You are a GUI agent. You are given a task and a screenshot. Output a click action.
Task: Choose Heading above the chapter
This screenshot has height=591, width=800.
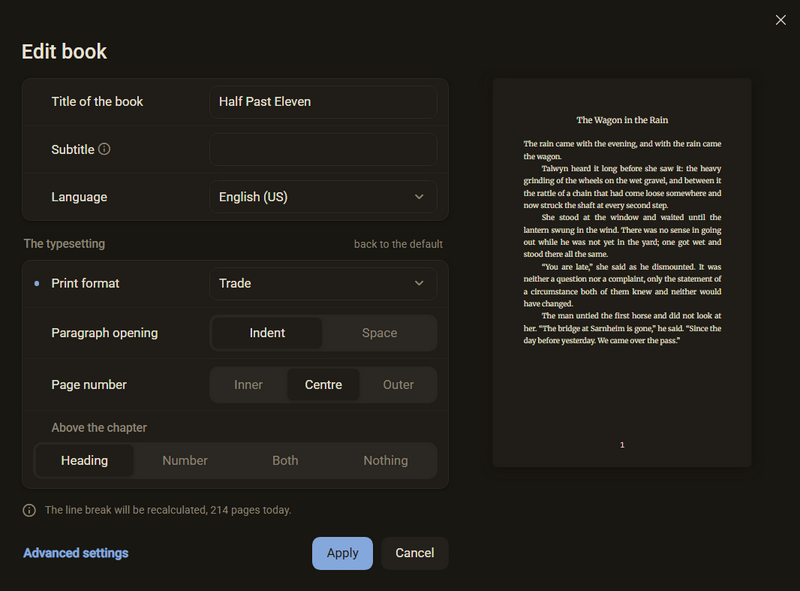85,460
